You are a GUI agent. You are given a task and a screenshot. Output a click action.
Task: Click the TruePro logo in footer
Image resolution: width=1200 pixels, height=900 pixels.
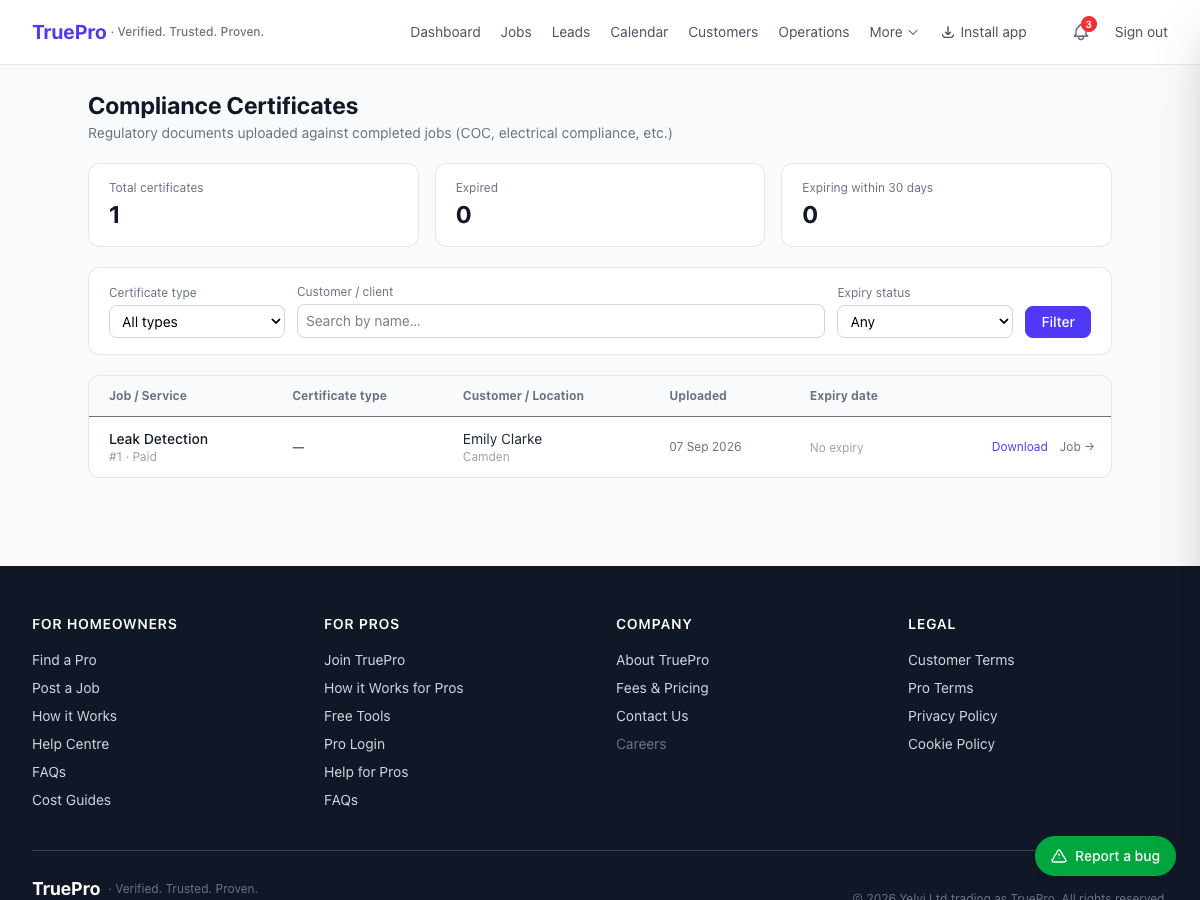pos(66,888)
